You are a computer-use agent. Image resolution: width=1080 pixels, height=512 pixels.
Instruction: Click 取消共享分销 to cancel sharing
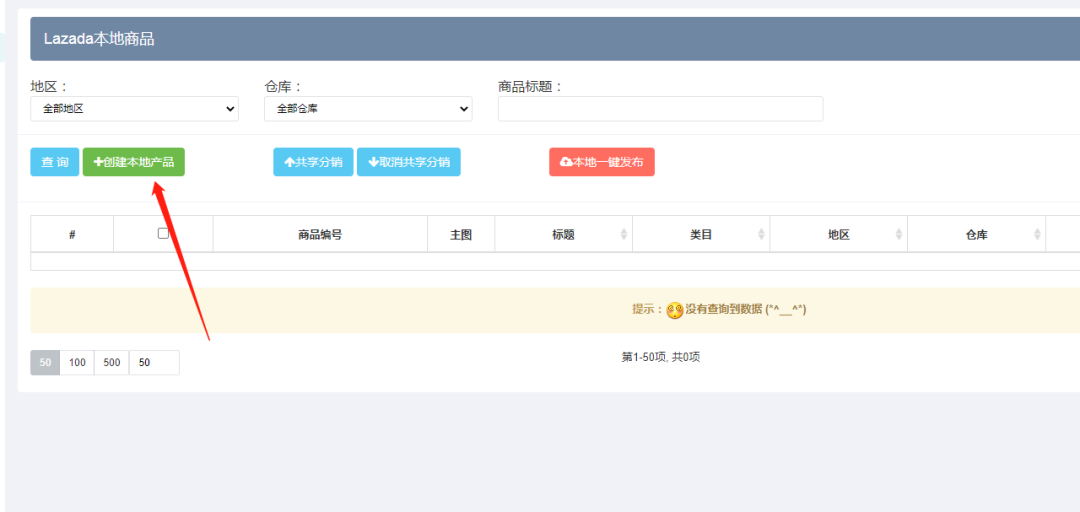tap(408, 162)
